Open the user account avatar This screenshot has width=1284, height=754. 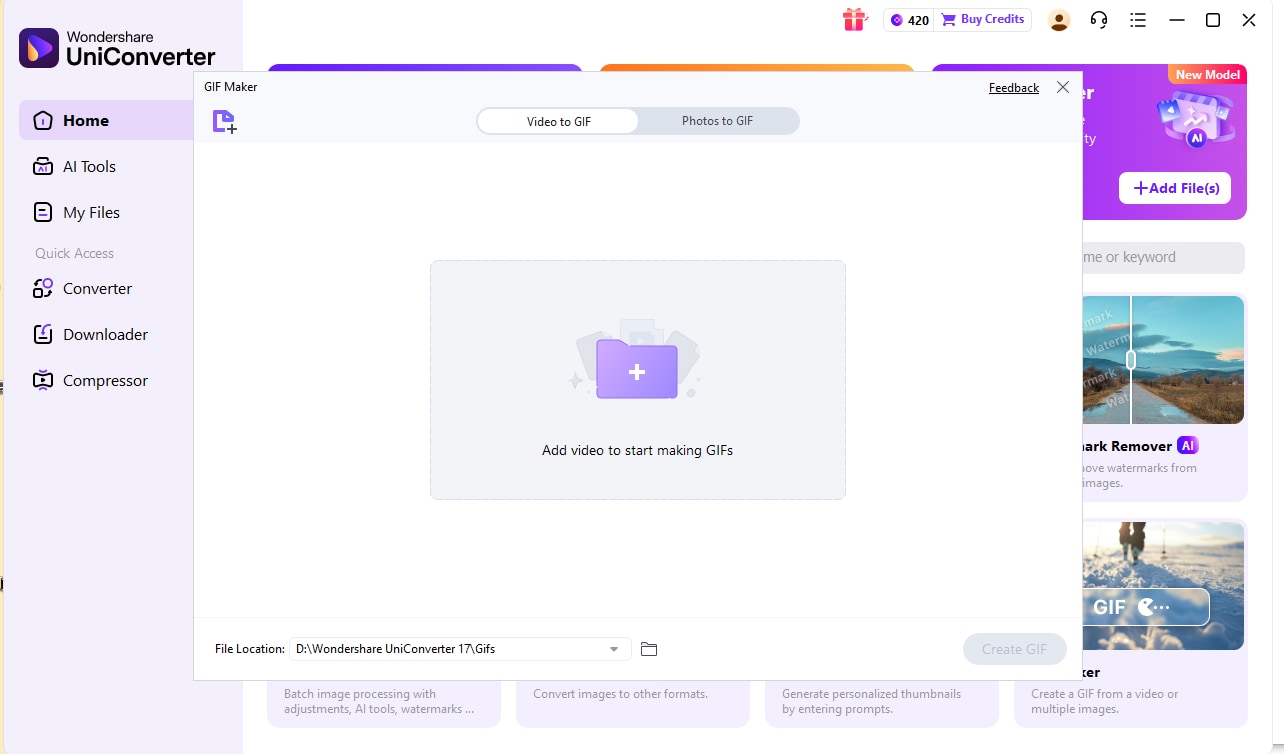click(1059, 20)
